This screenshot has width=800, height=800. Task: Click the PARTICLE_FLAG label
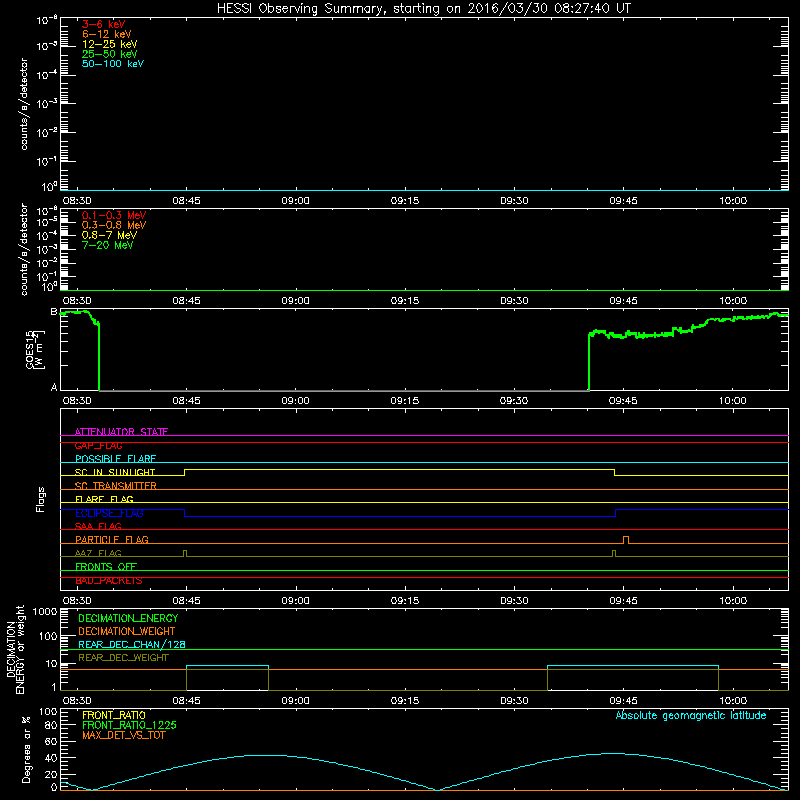(x=112, y=539)
